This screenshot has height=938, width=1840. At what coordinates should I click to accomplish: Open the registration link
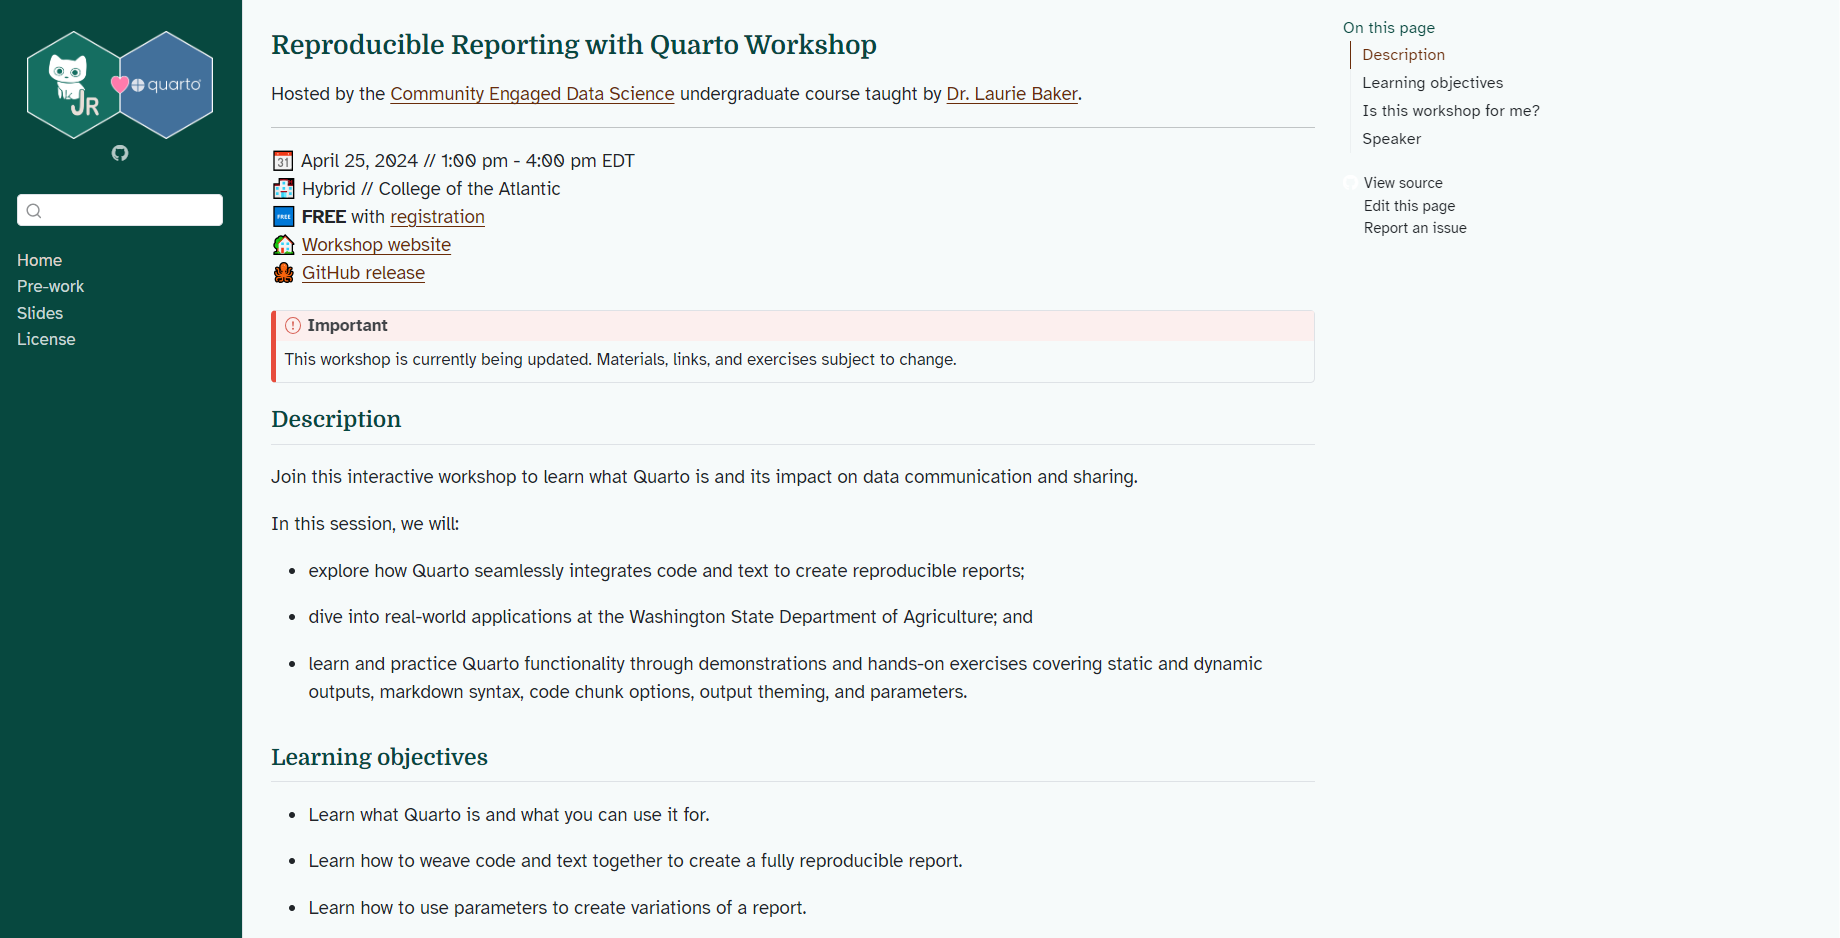(x=437, y=216)
